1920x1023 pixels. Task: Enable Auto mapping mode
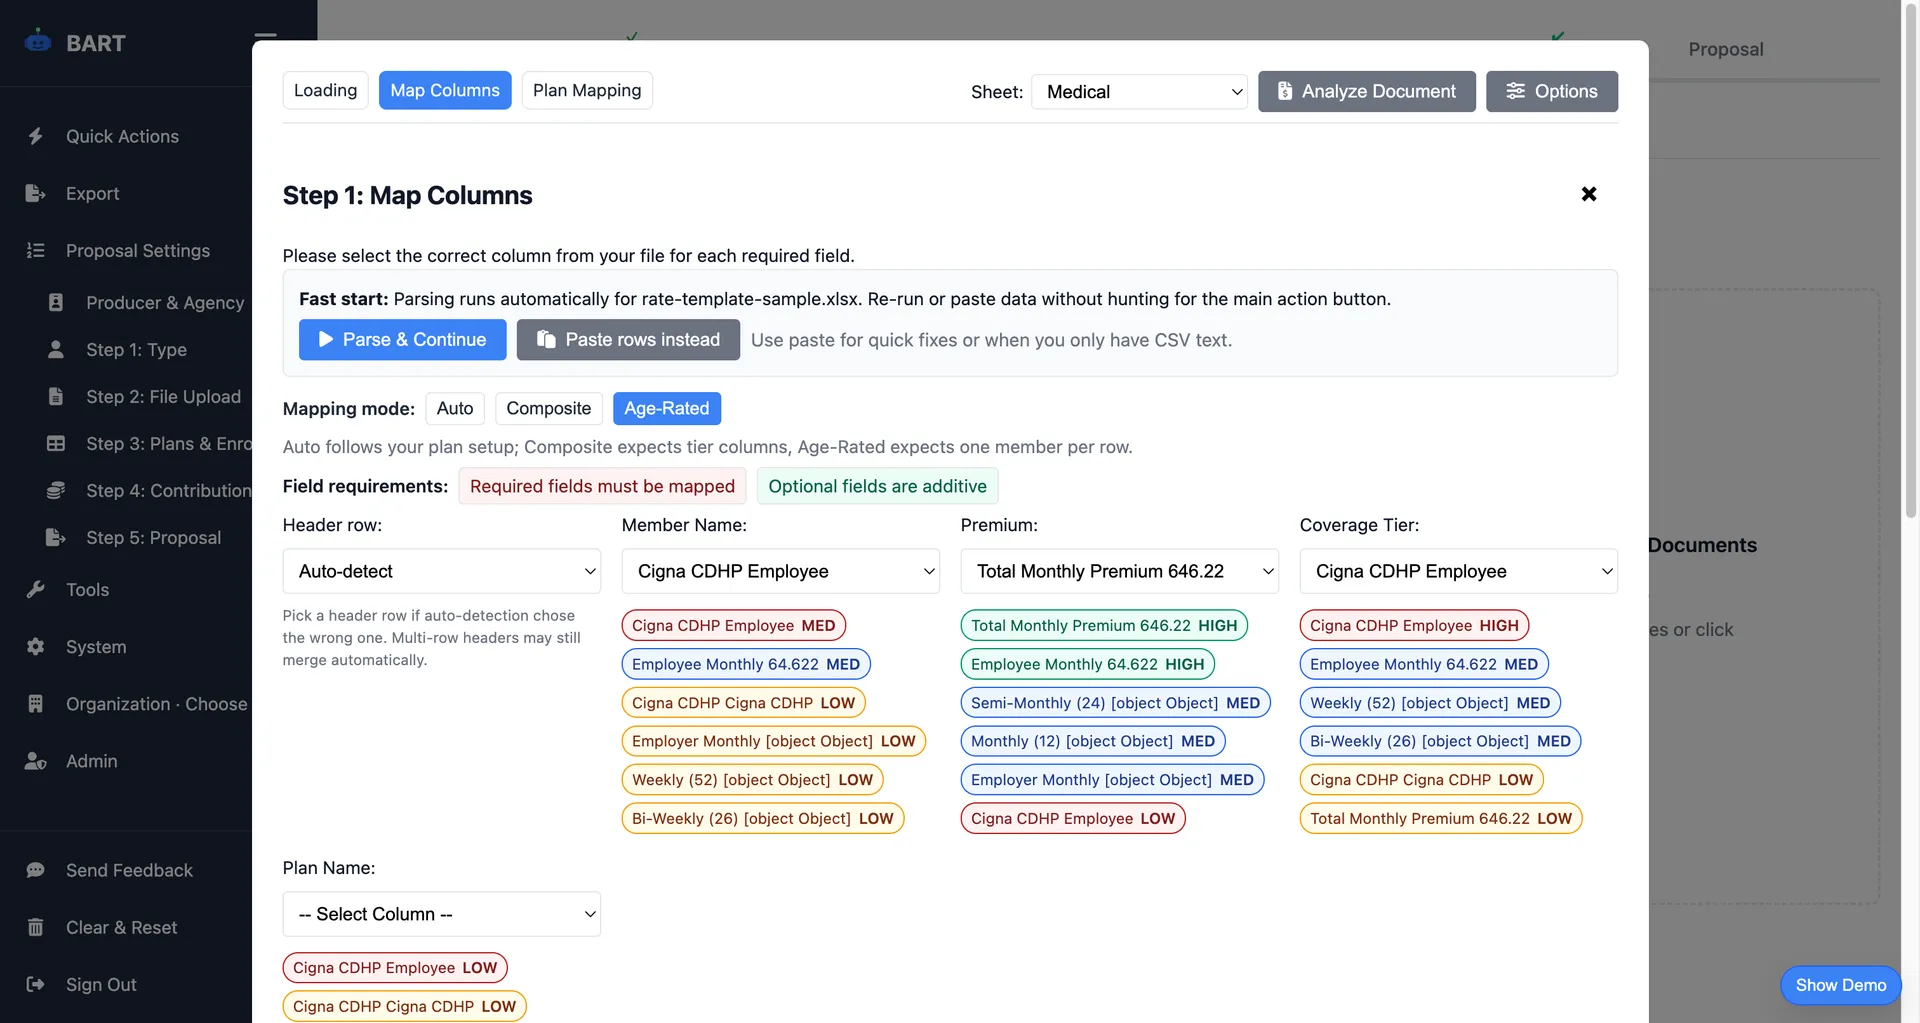(455, 408)
